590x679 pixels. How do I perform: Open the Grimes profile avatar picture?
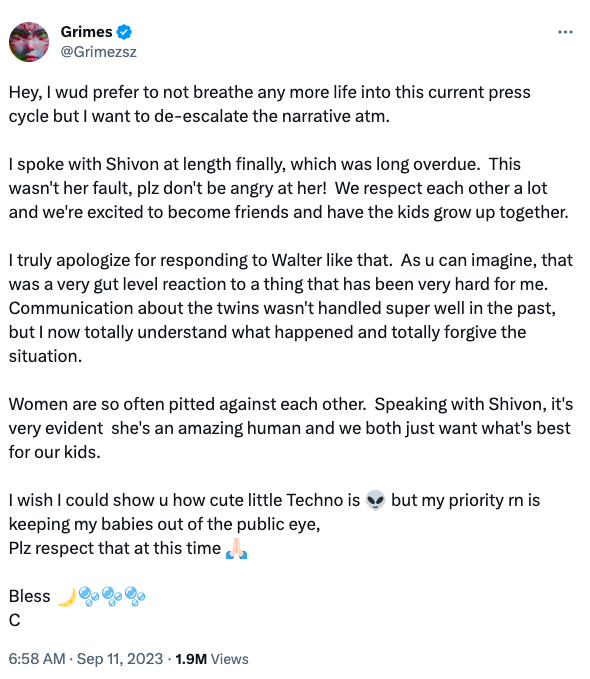(29, 42)
